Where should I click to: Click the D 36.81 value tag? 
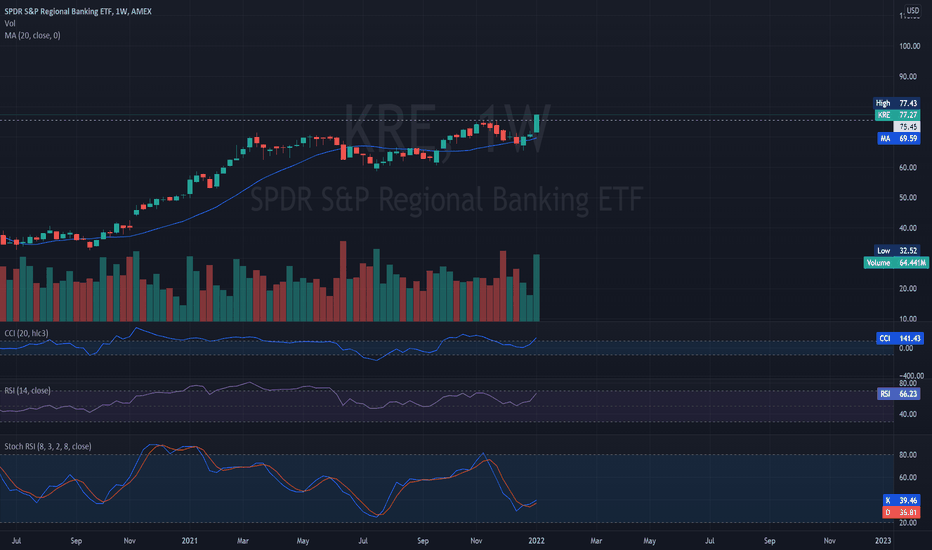pyautogui.click(x=901, y=512)
